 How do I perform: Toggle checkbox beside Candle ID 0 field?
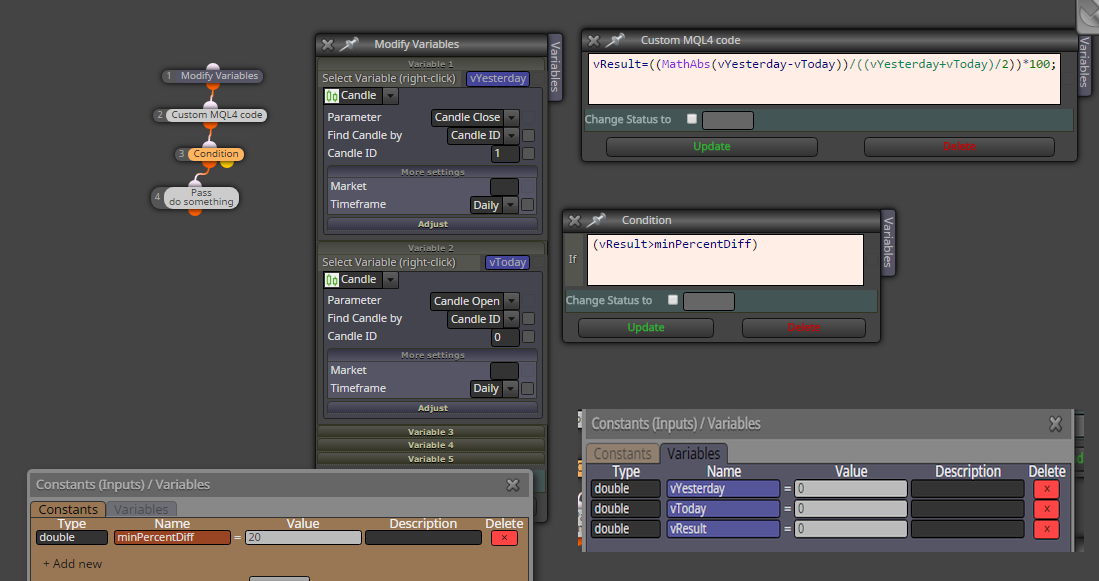(528, 336)
